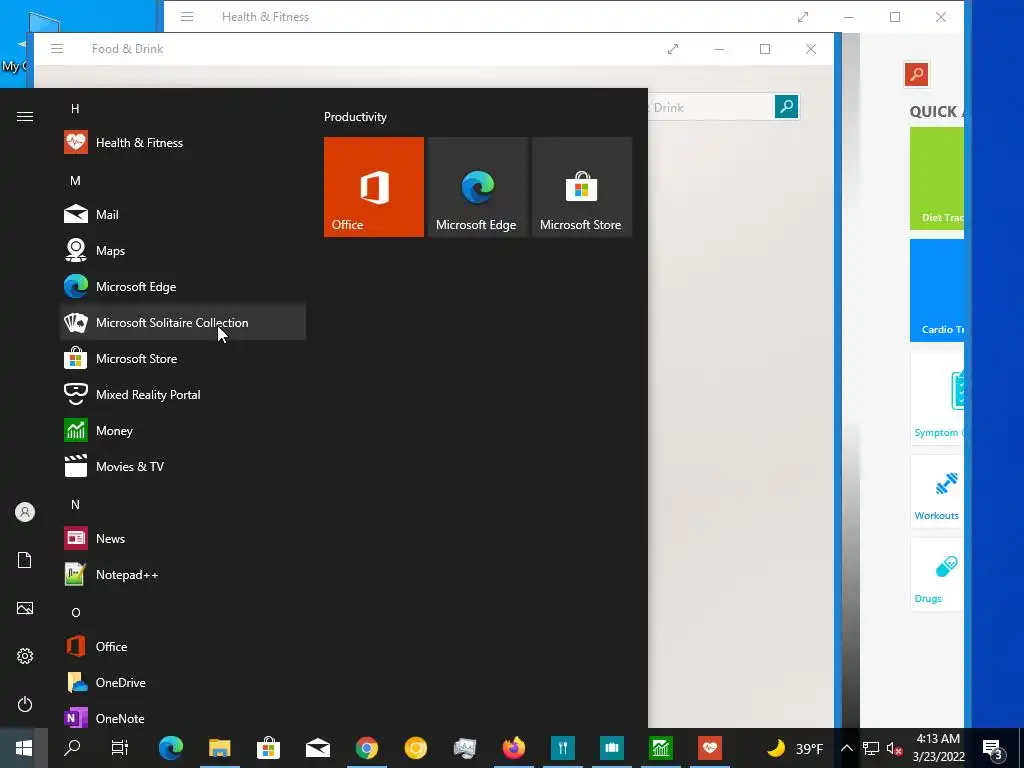Screen dimensions: 1024x768
Task: Click the Windows Start button
Action: pyautogui.click(x=24, y=748)
